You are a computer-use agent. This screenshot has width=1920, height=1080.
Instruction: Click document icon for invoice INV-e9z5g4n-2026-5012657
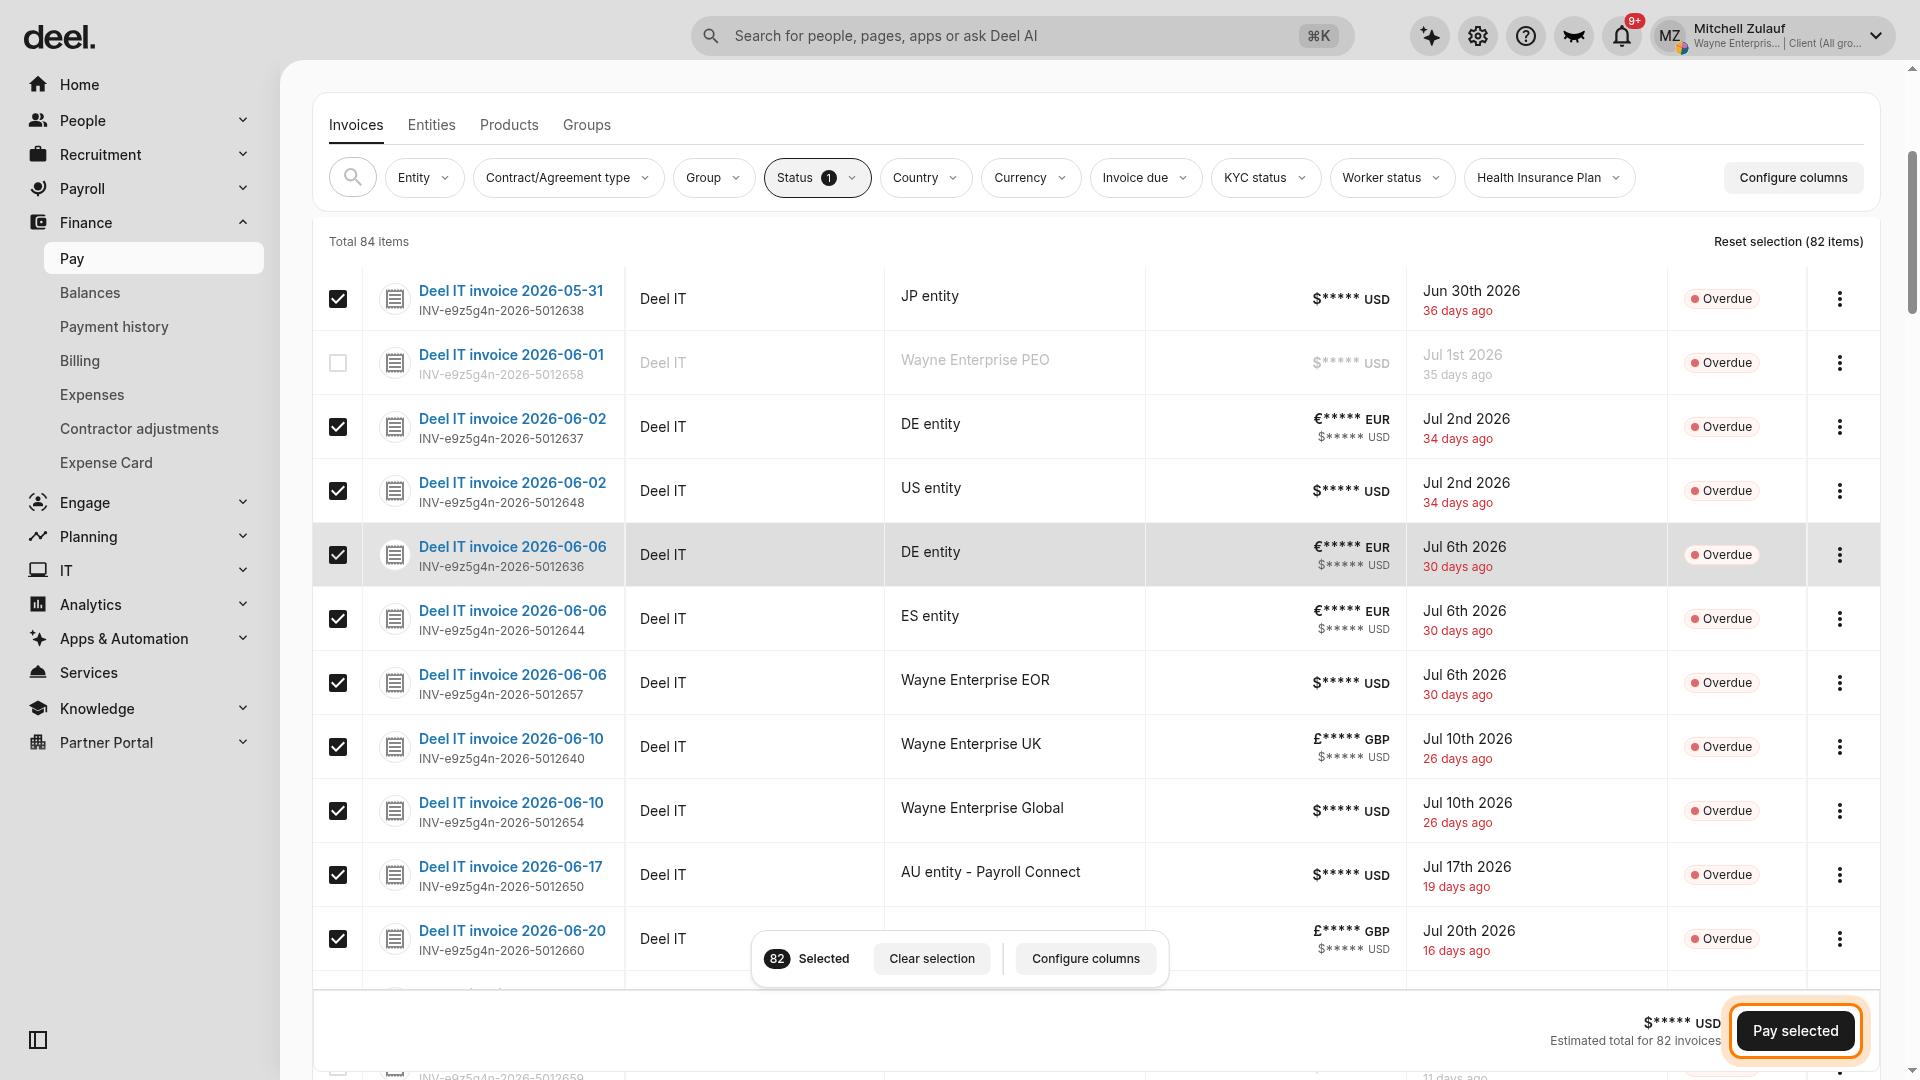[x=395, y=683]
